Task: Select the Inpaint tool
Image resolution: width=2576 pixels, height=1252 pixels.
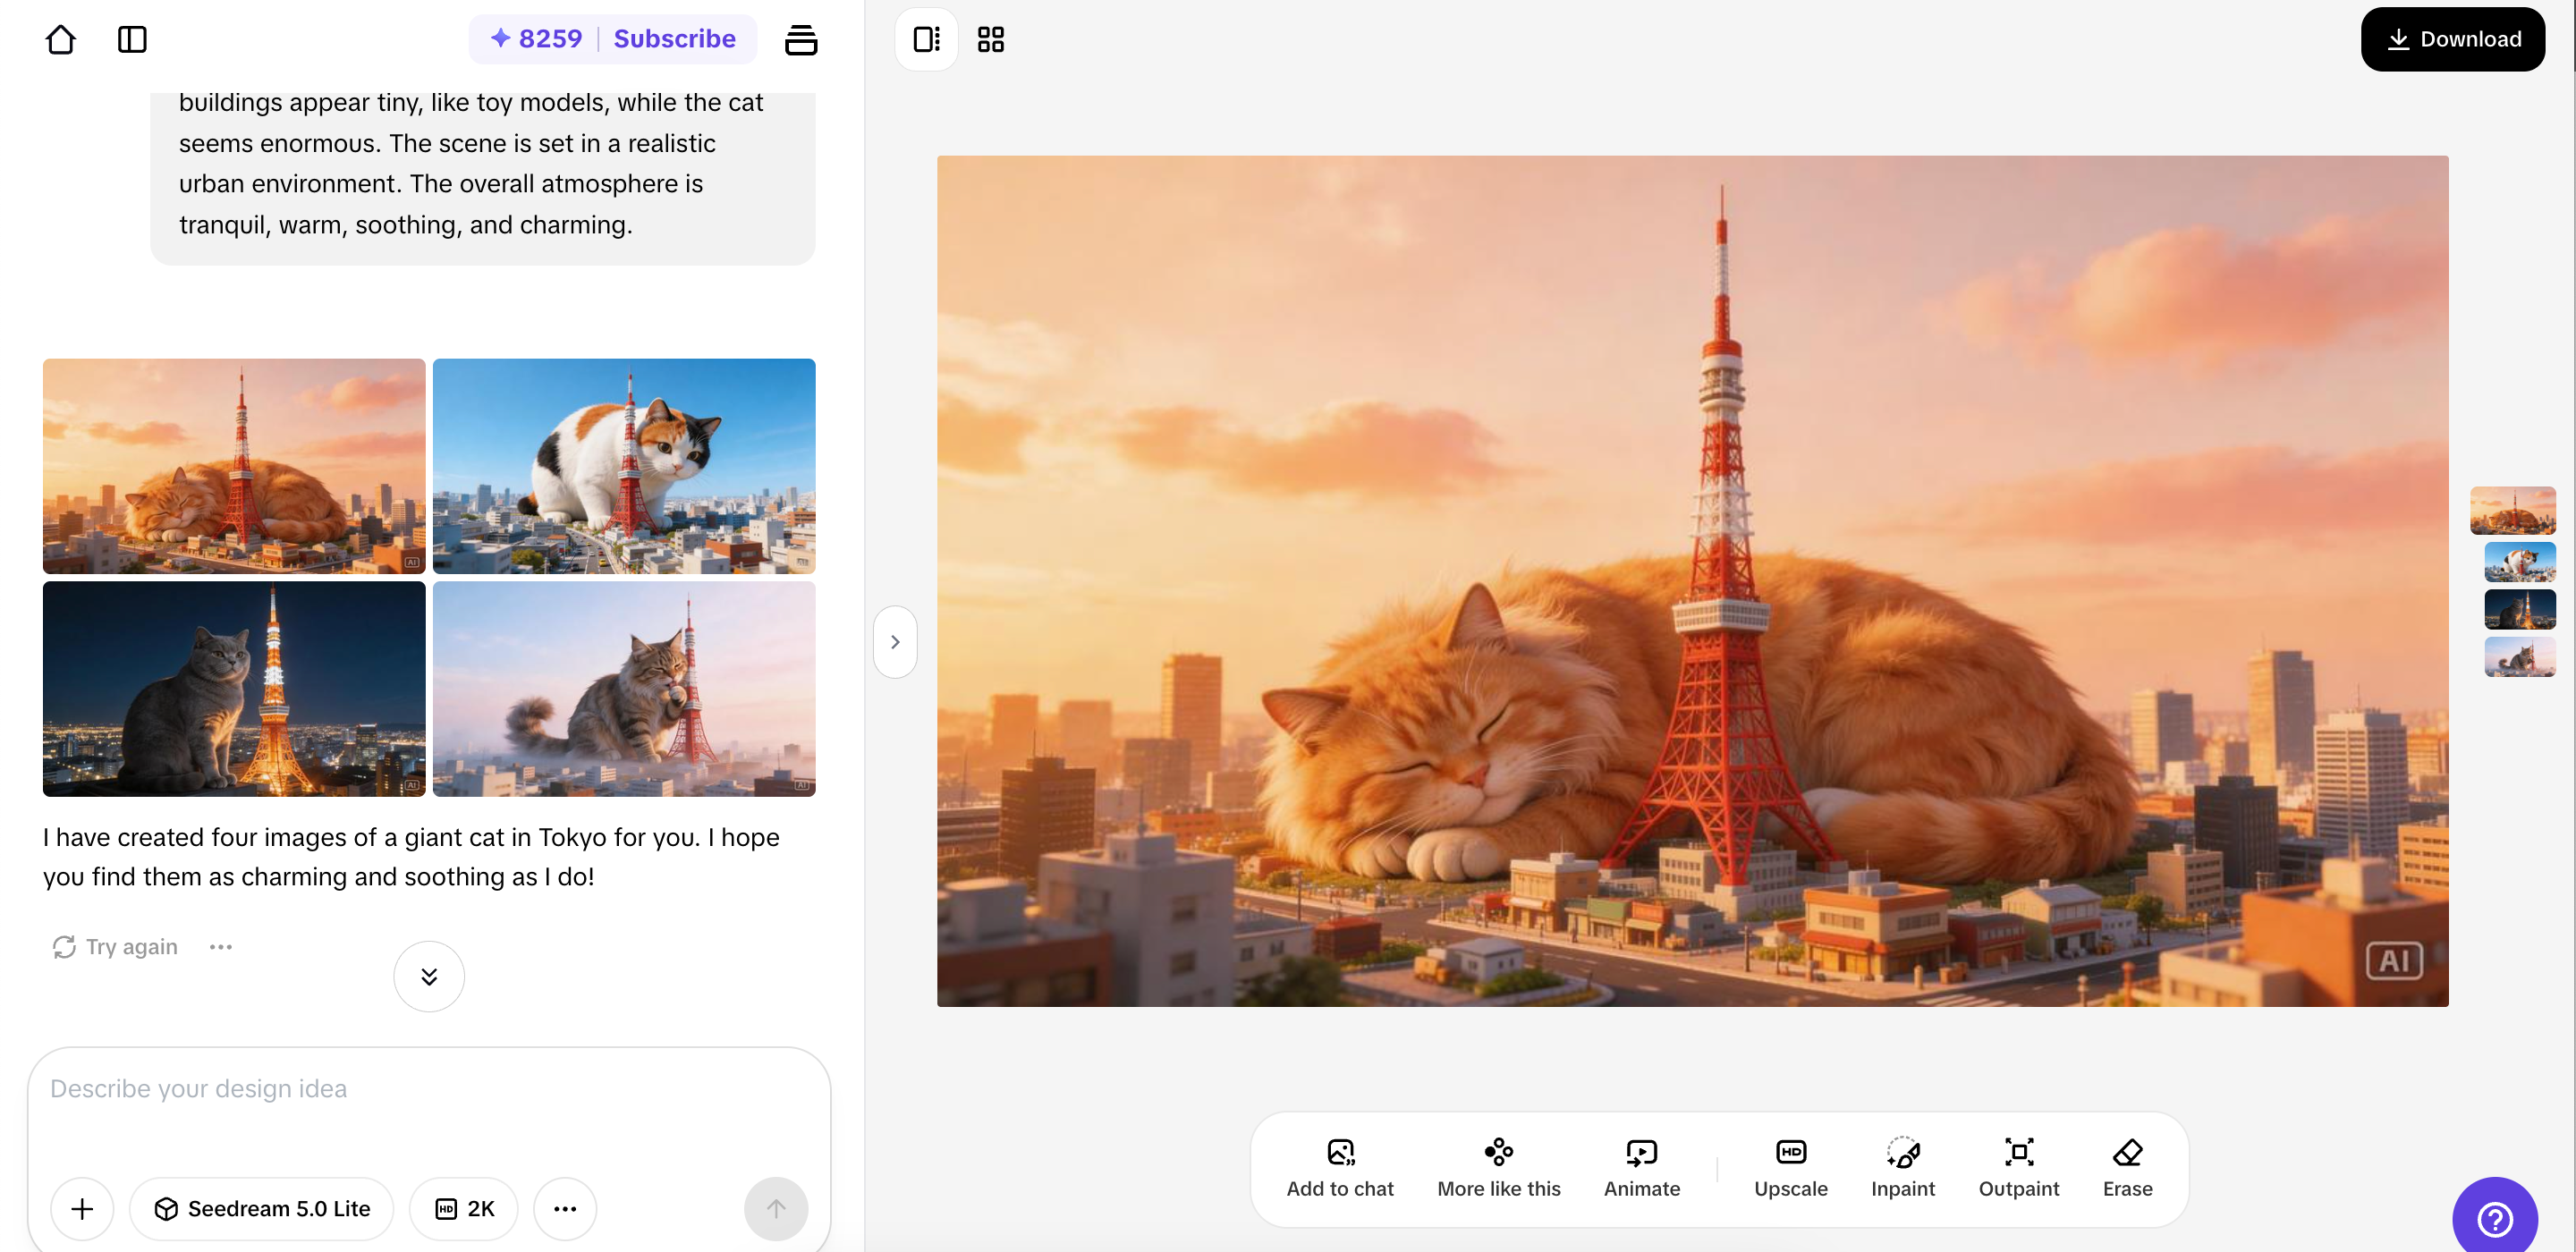Action: (x=1902, y=1166)
